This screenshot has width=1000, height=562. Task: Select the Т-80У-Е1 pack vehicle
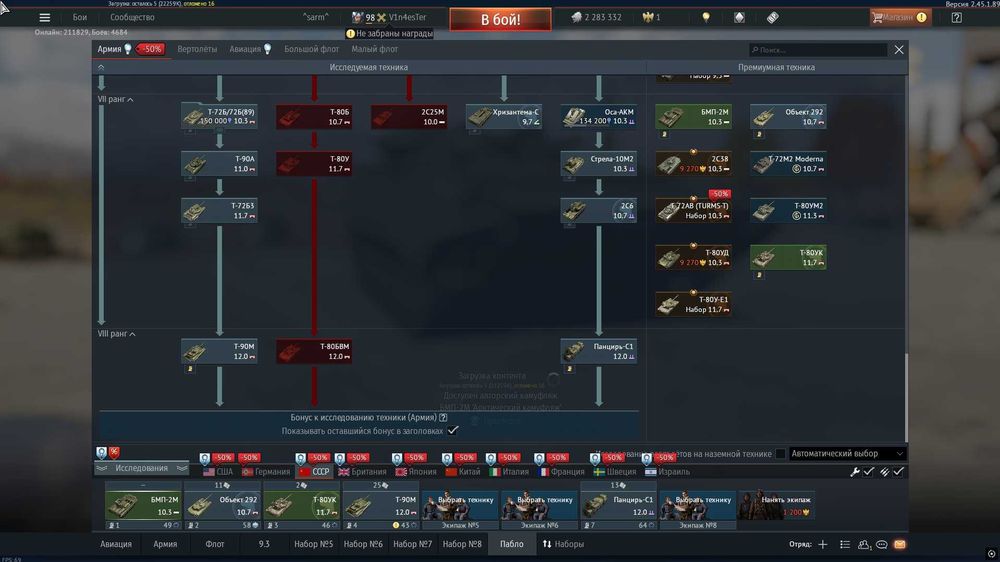[x=693, y=304]
